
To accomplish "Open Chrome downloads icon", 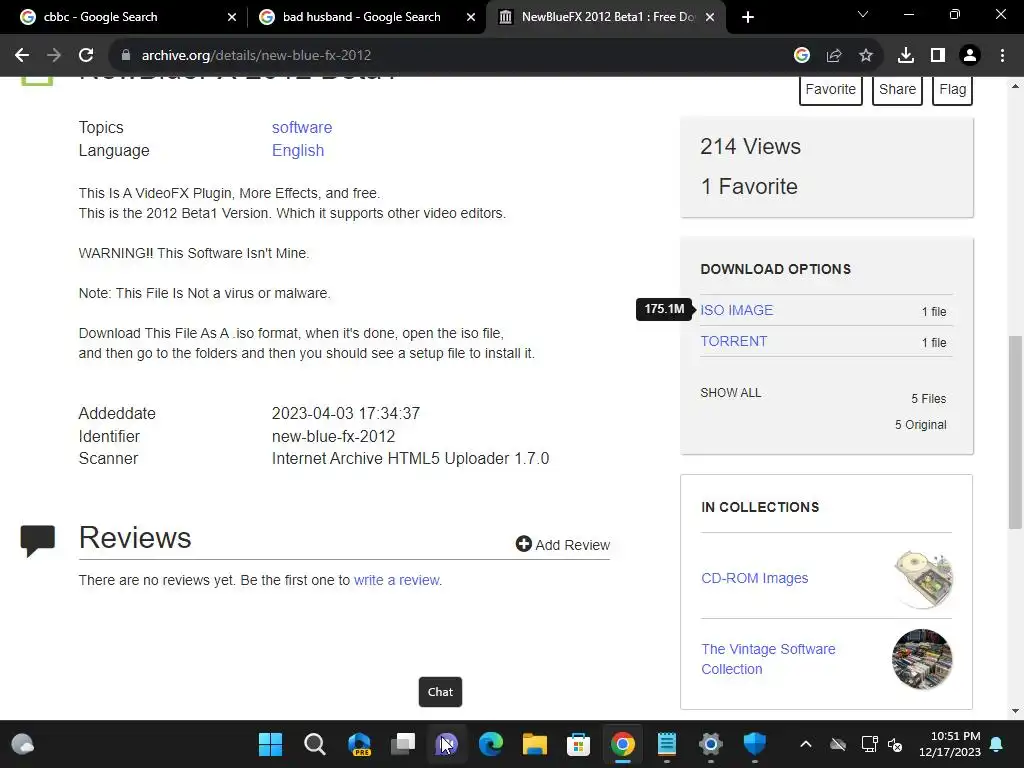I will coord(905,56).
